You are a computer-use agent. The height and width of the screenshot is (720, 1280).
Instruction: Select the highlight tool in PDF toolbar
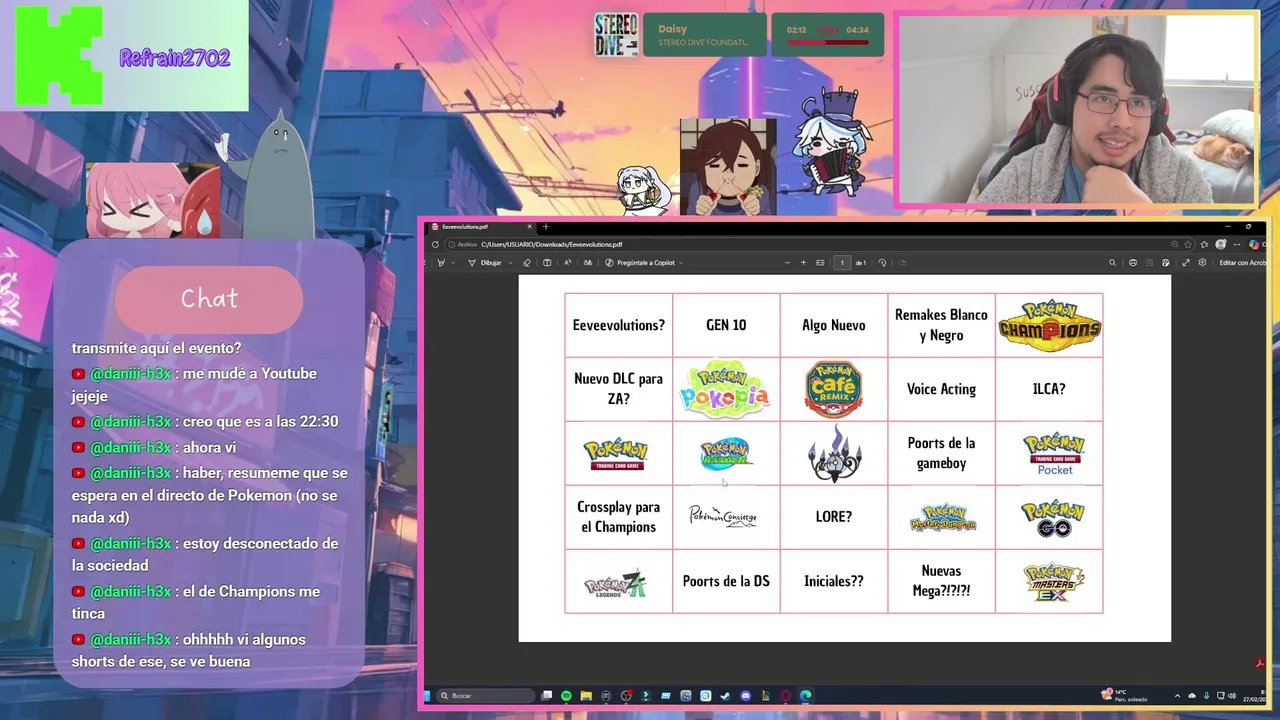[x=441, y=263]
